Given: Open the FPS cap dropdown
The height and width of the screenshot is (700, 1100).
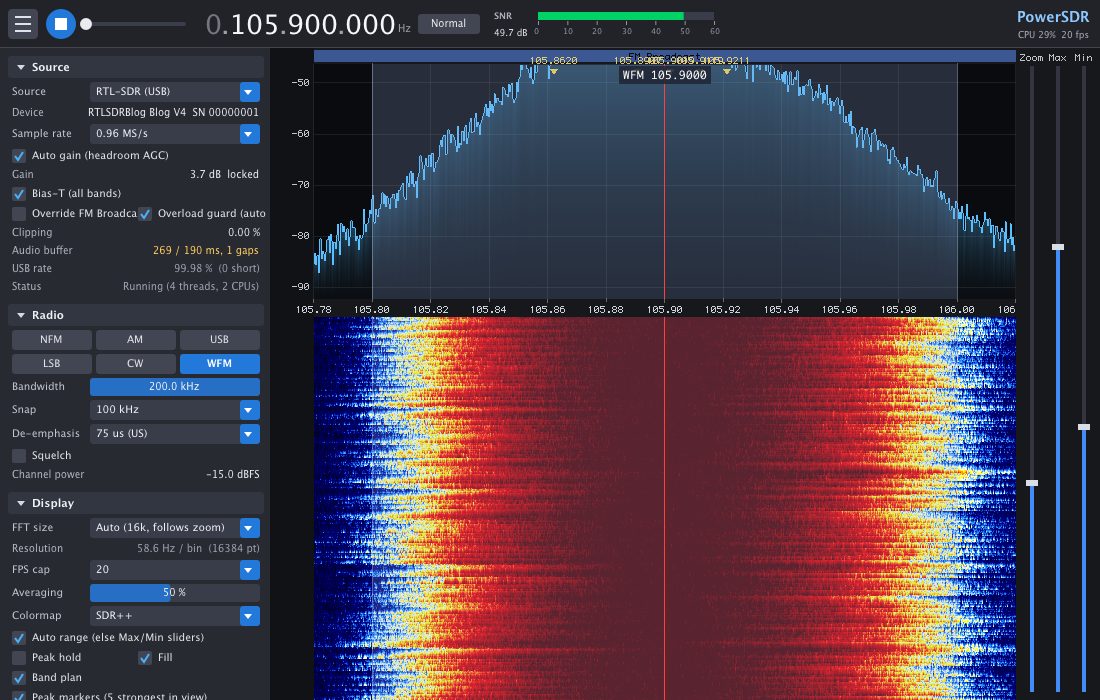Looking at the screenshot, I should [x=175, y=570].
